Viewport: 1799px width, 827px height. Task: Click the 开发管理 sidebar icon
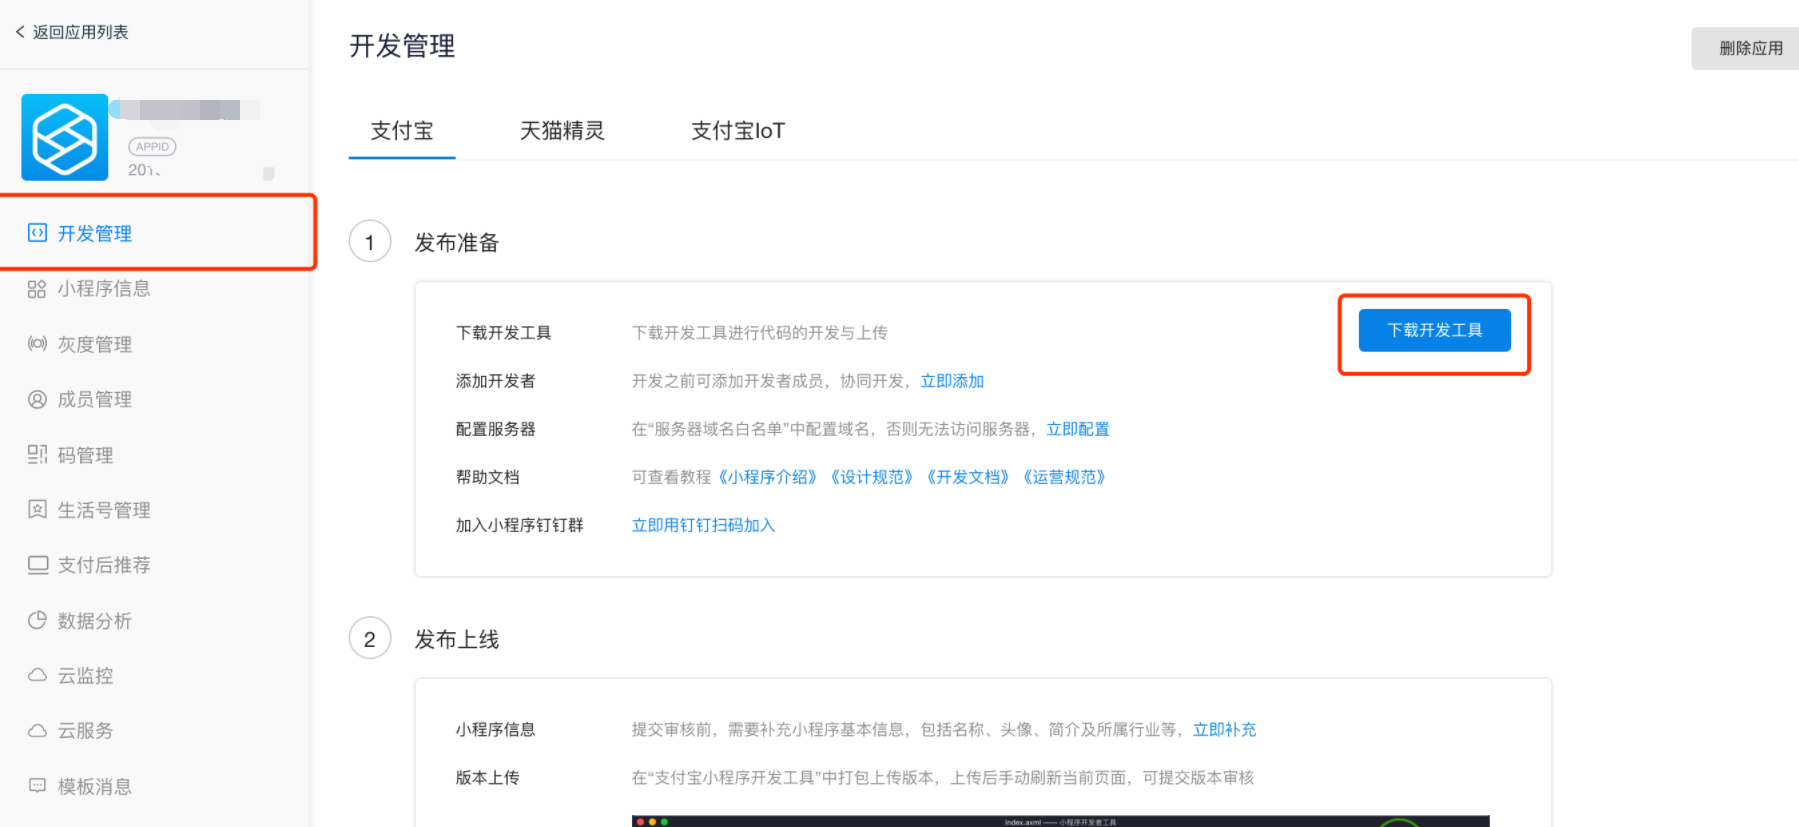tap(37, 233)
